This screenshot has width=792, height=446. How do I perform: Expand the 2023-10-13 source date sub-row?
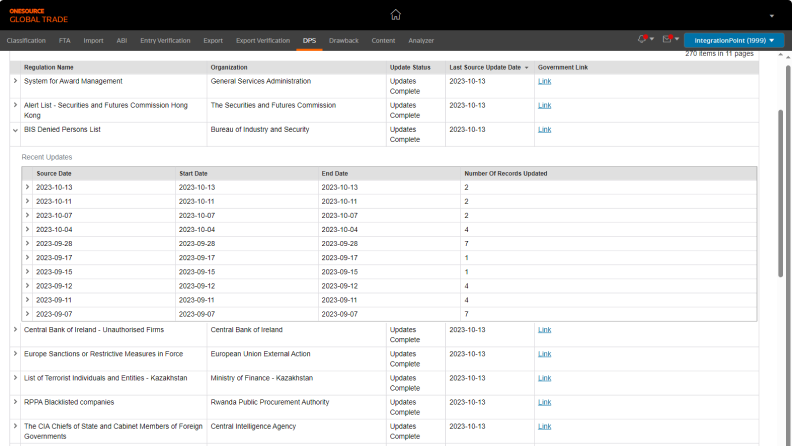click(27, 187)
